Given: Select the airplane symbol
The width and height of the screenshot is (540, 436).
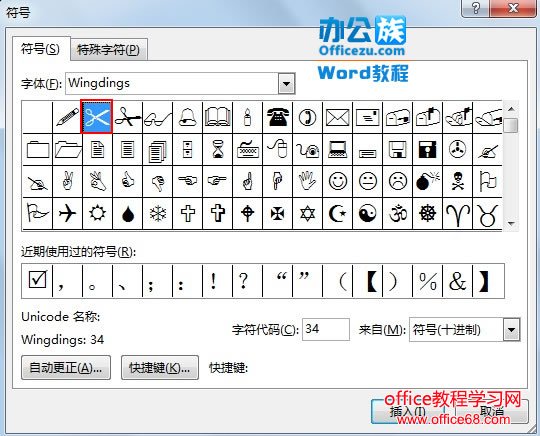Looking at the screenshot, I should tap(68, 214).
